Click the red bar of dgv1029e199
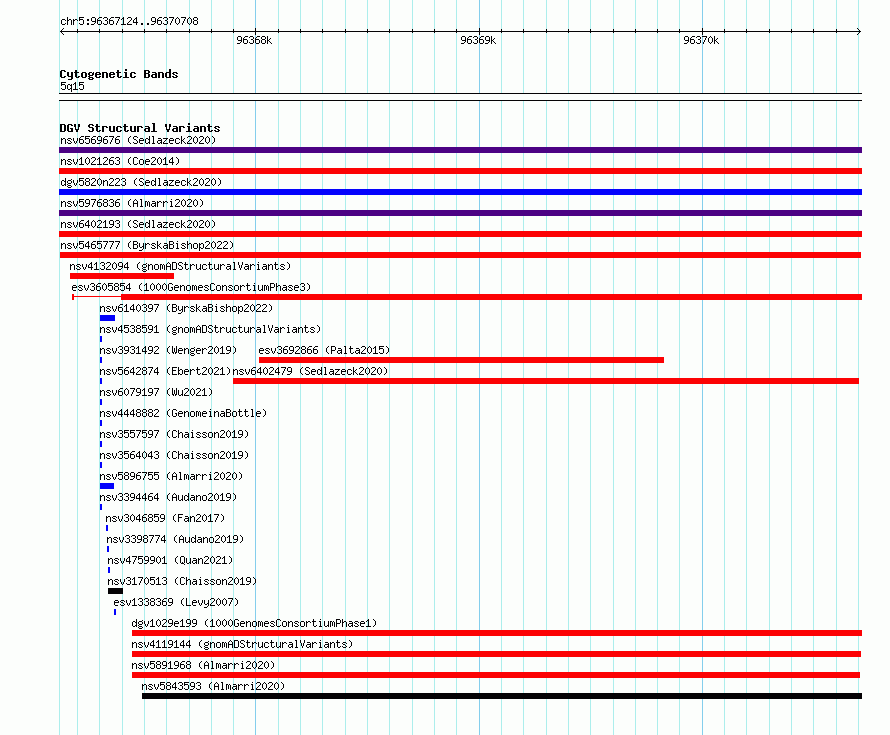The width and height of the screenshot is (890, 735). point(497,633)
